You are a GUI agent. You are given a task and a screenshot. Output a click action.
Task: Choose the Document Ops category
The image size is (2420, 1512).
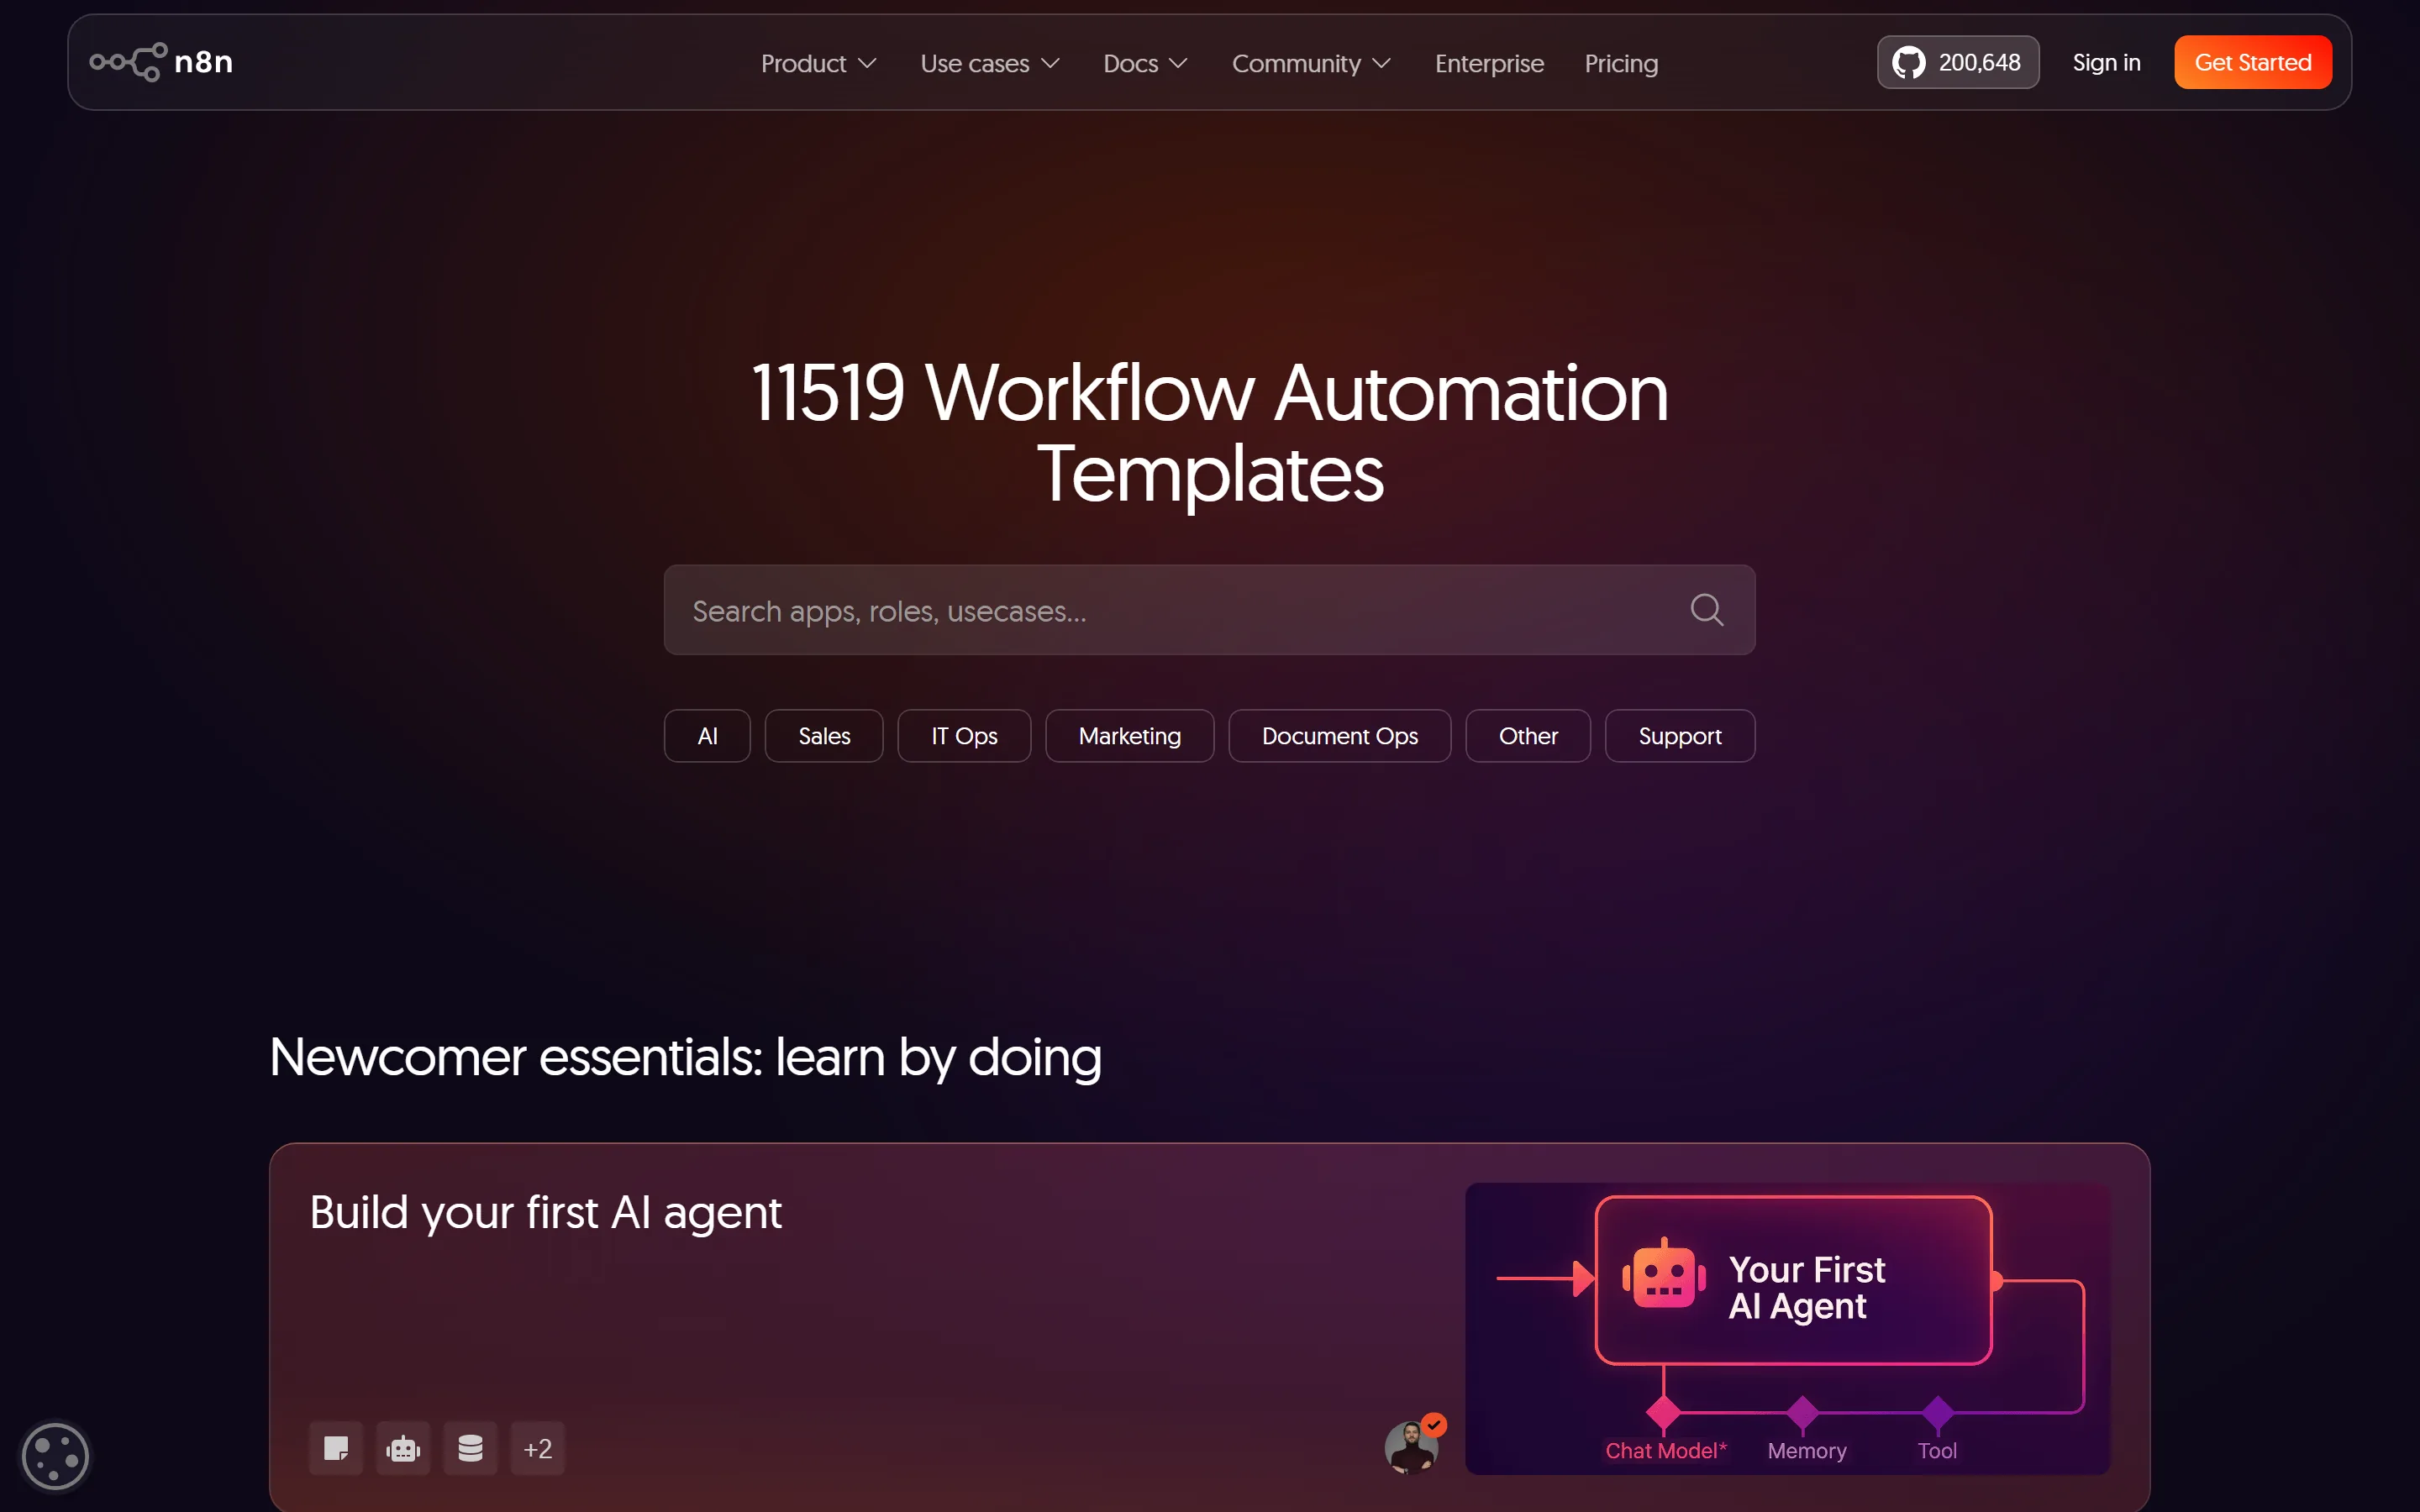(1340, 736)
